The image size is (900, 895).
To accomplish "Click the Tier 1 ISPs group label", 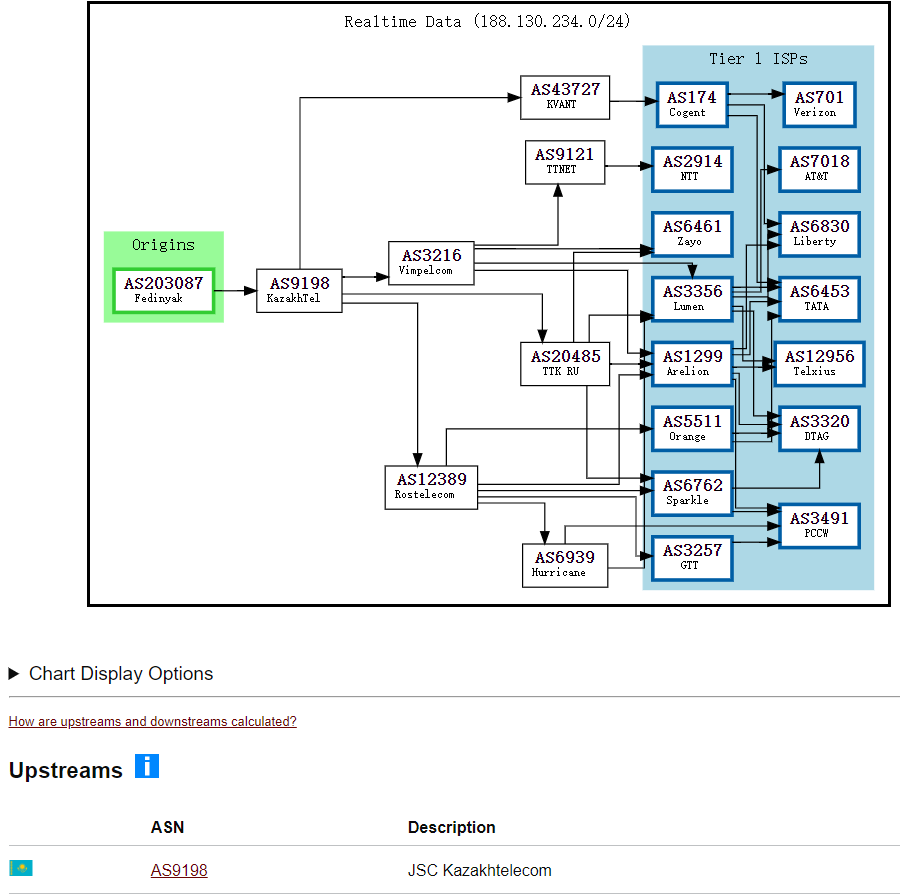I will [758, 59].
